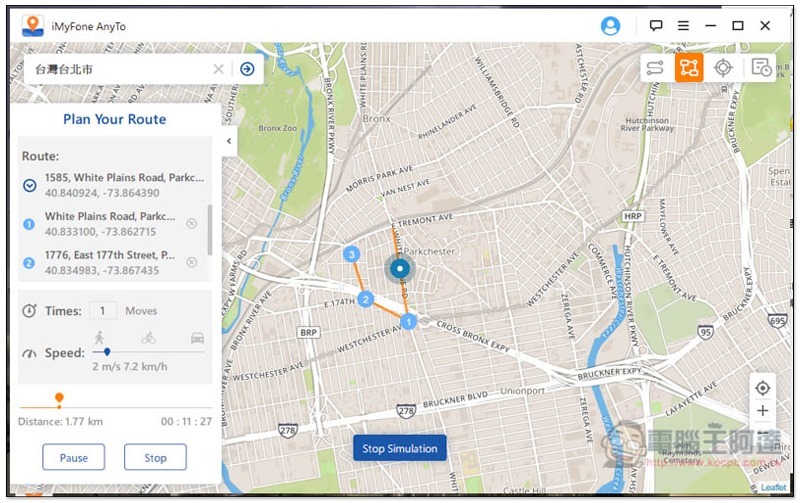
Task: Choose cycling speed icon
Action: (148, 338)
